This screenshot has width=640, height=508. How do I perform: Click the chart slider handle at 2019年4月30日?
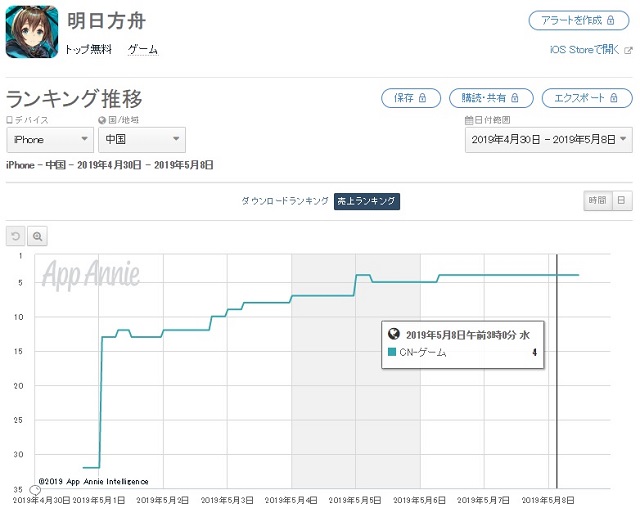click(x=35, y=490)
